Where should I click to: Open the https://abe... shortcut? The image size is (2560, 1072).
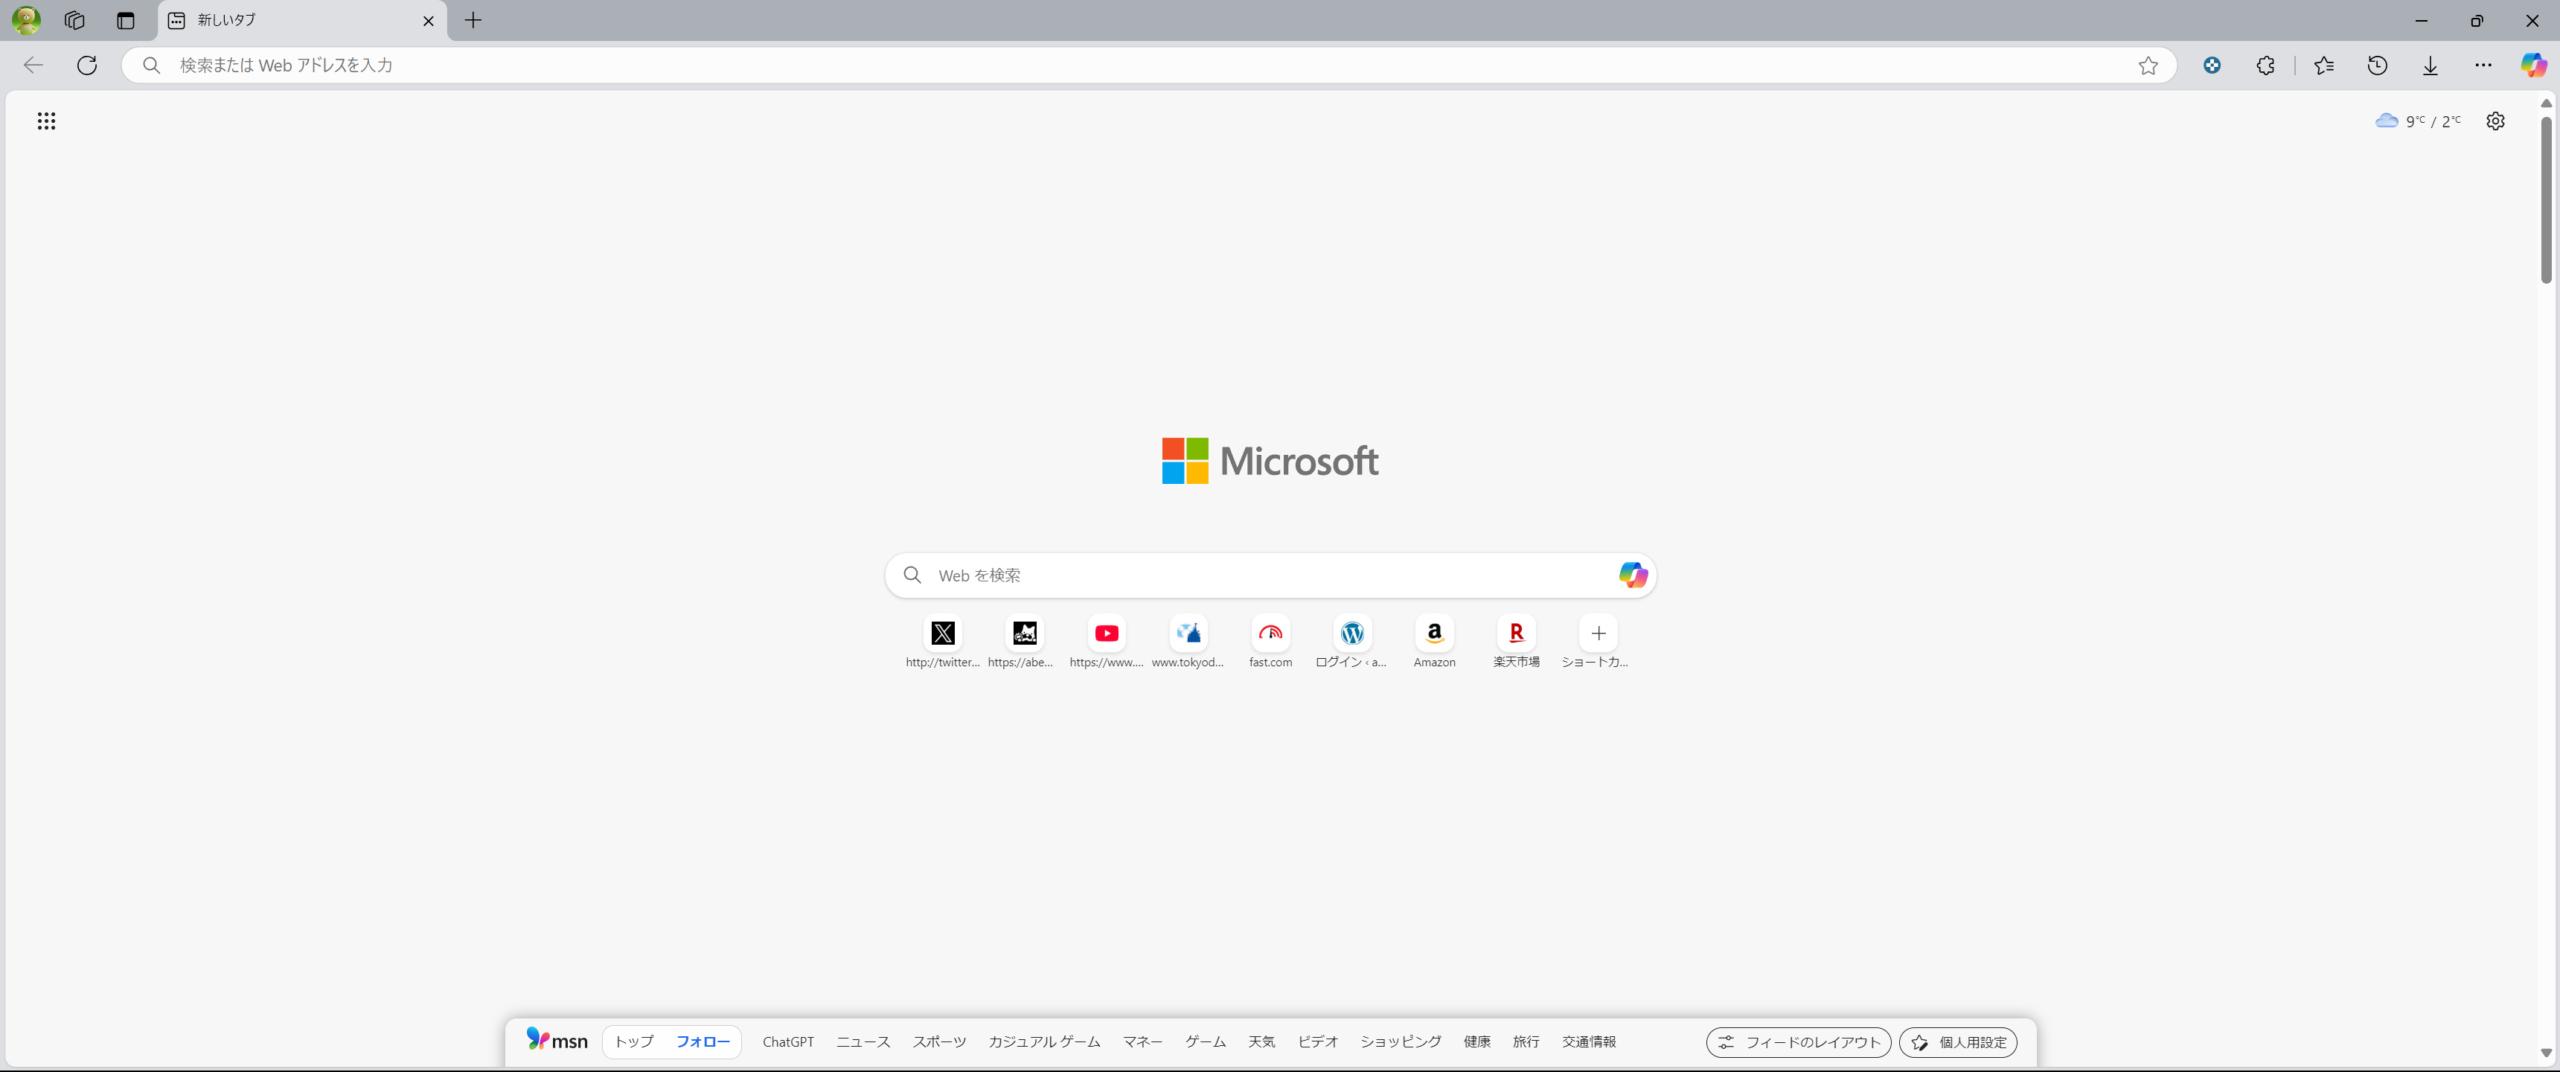coord(1024,642)
